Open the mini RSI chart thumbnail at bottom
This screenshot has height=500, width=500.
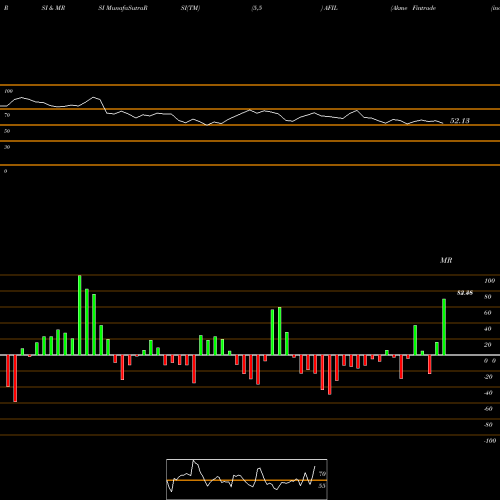[x=247, y=479]
